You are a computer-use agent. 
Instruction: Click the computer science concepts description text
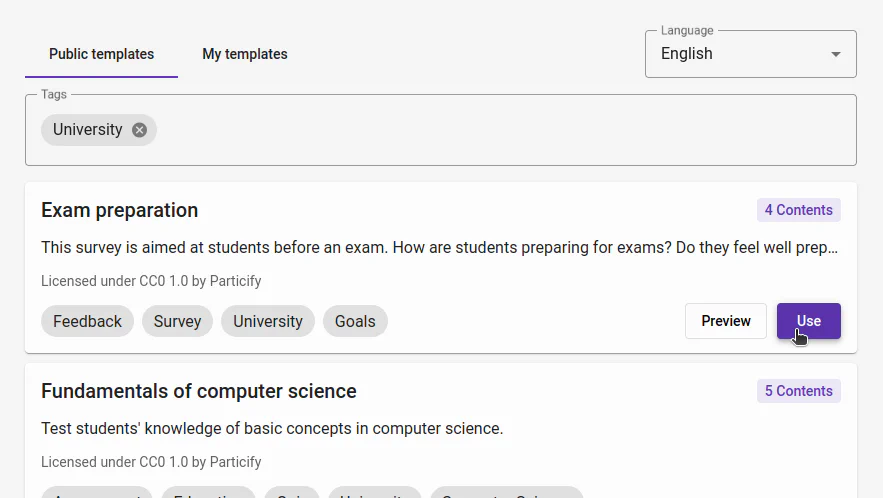(272, 429)
